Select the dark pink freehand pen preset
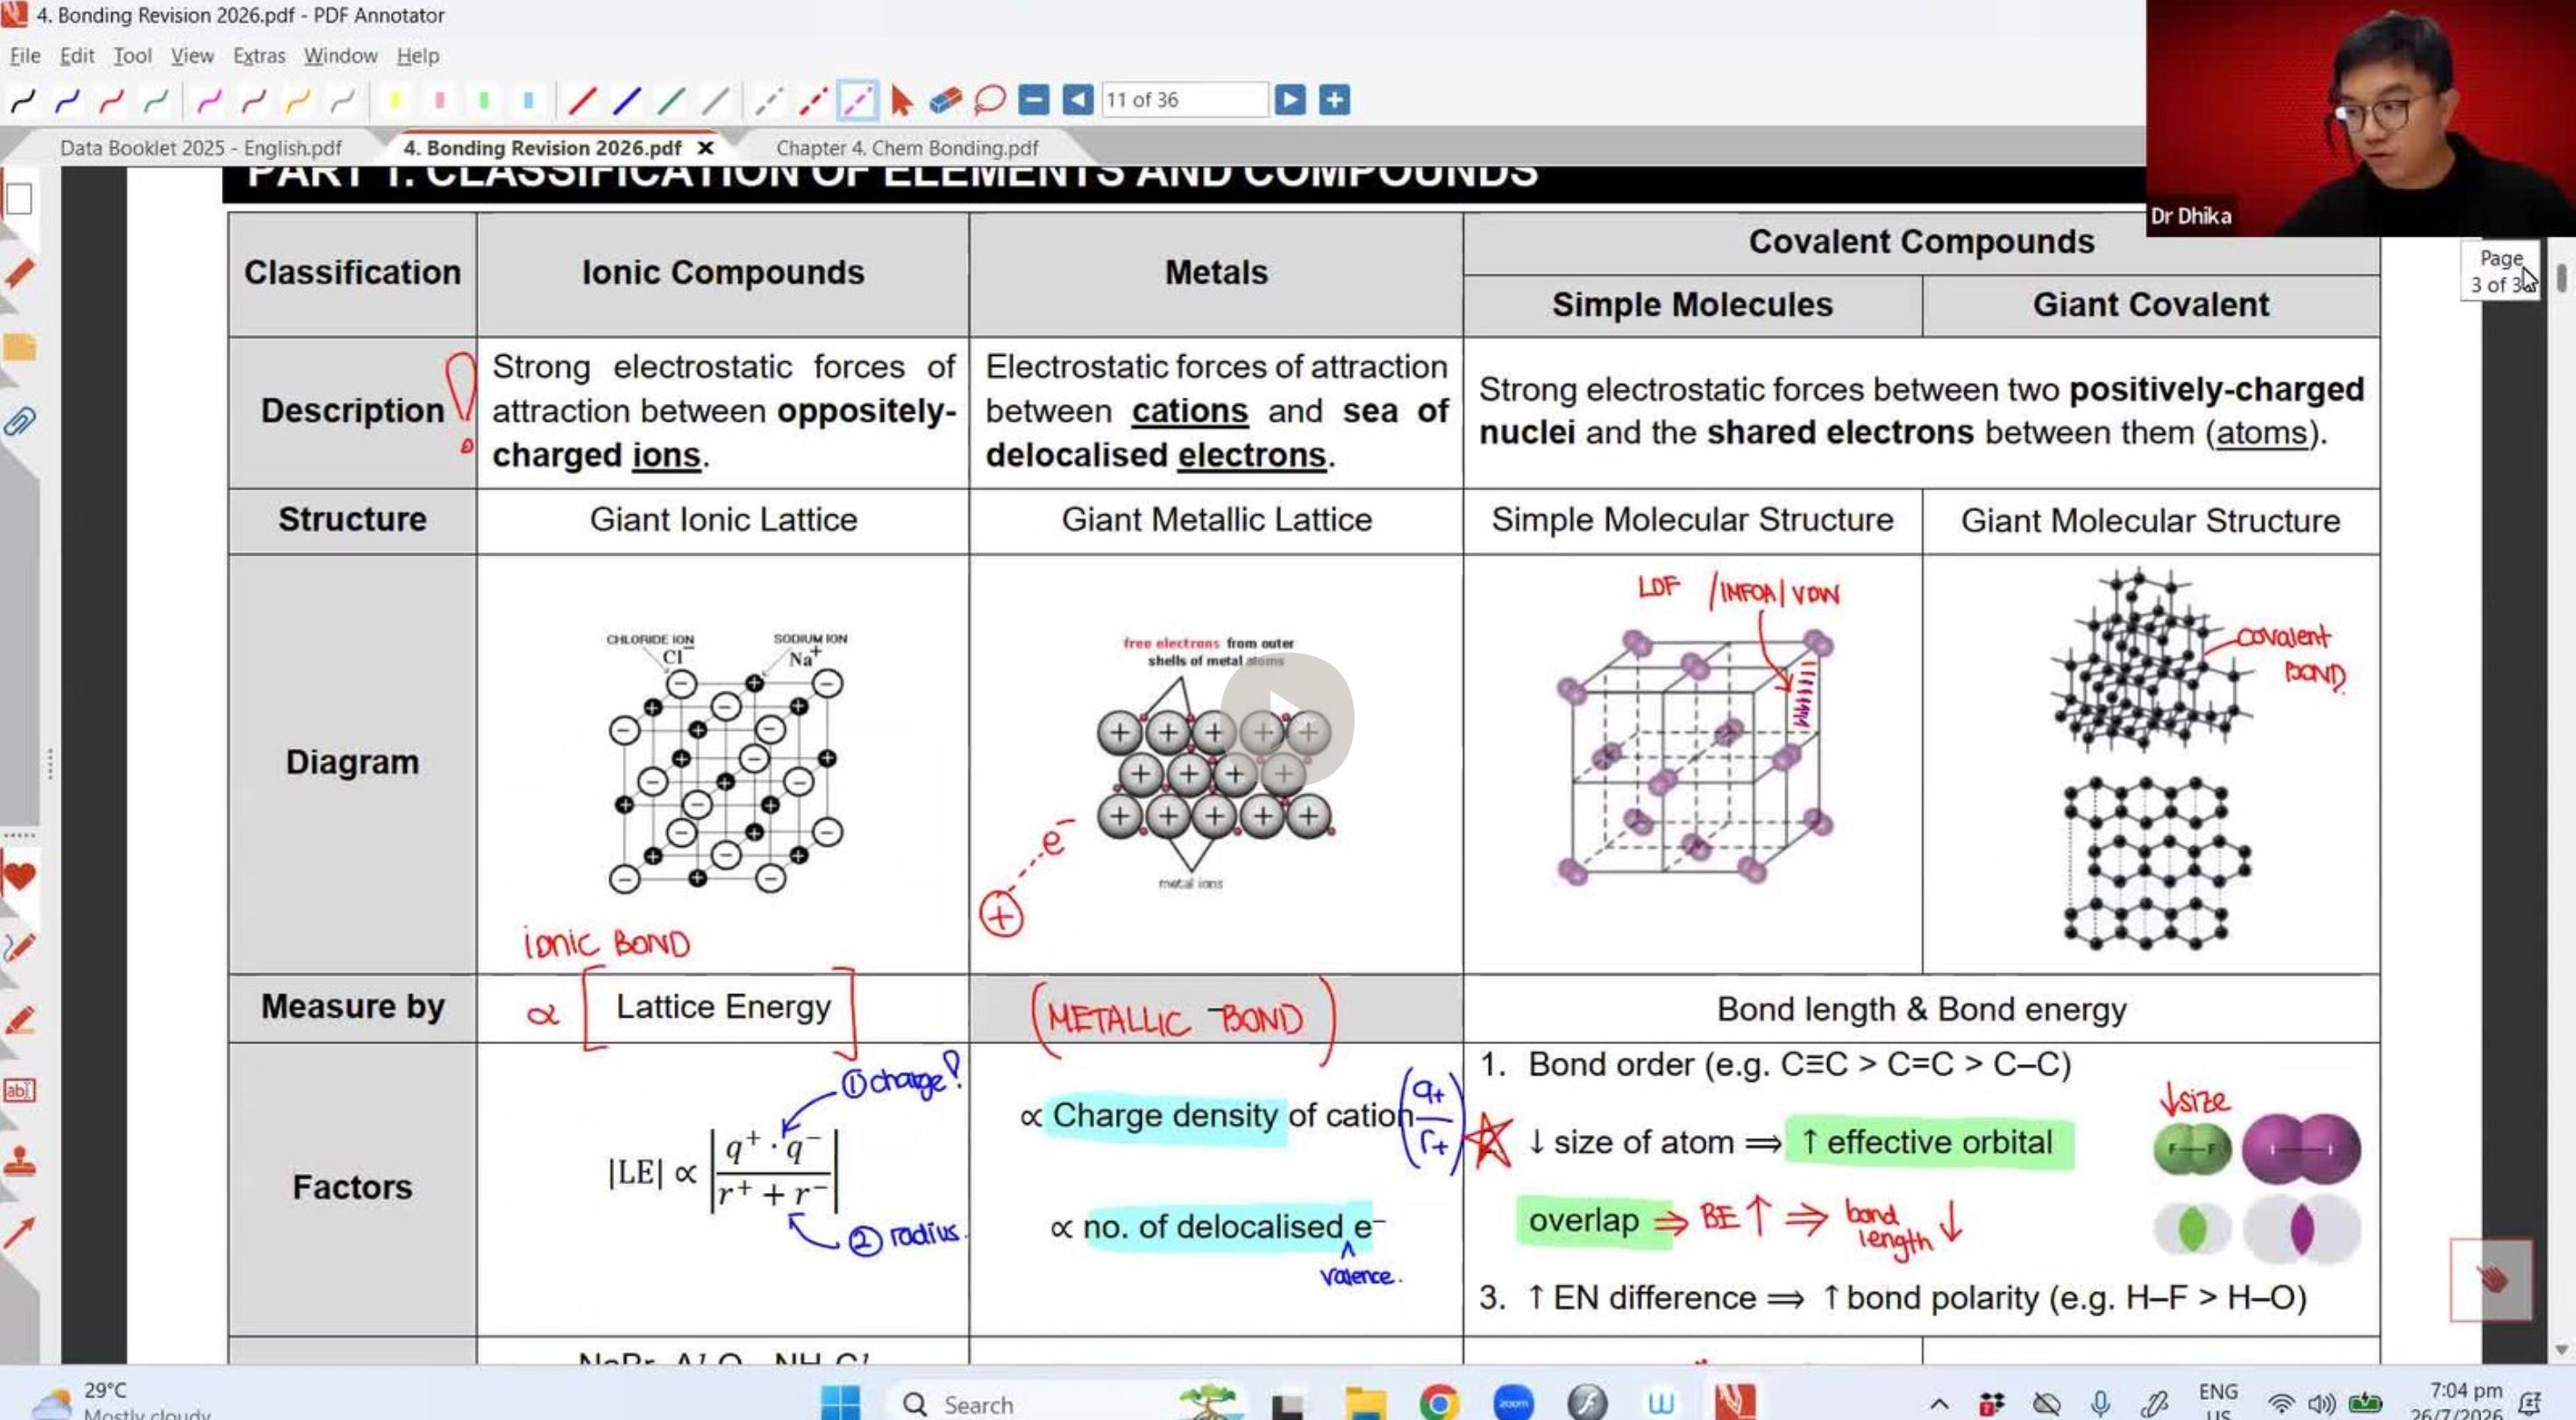 253,100
